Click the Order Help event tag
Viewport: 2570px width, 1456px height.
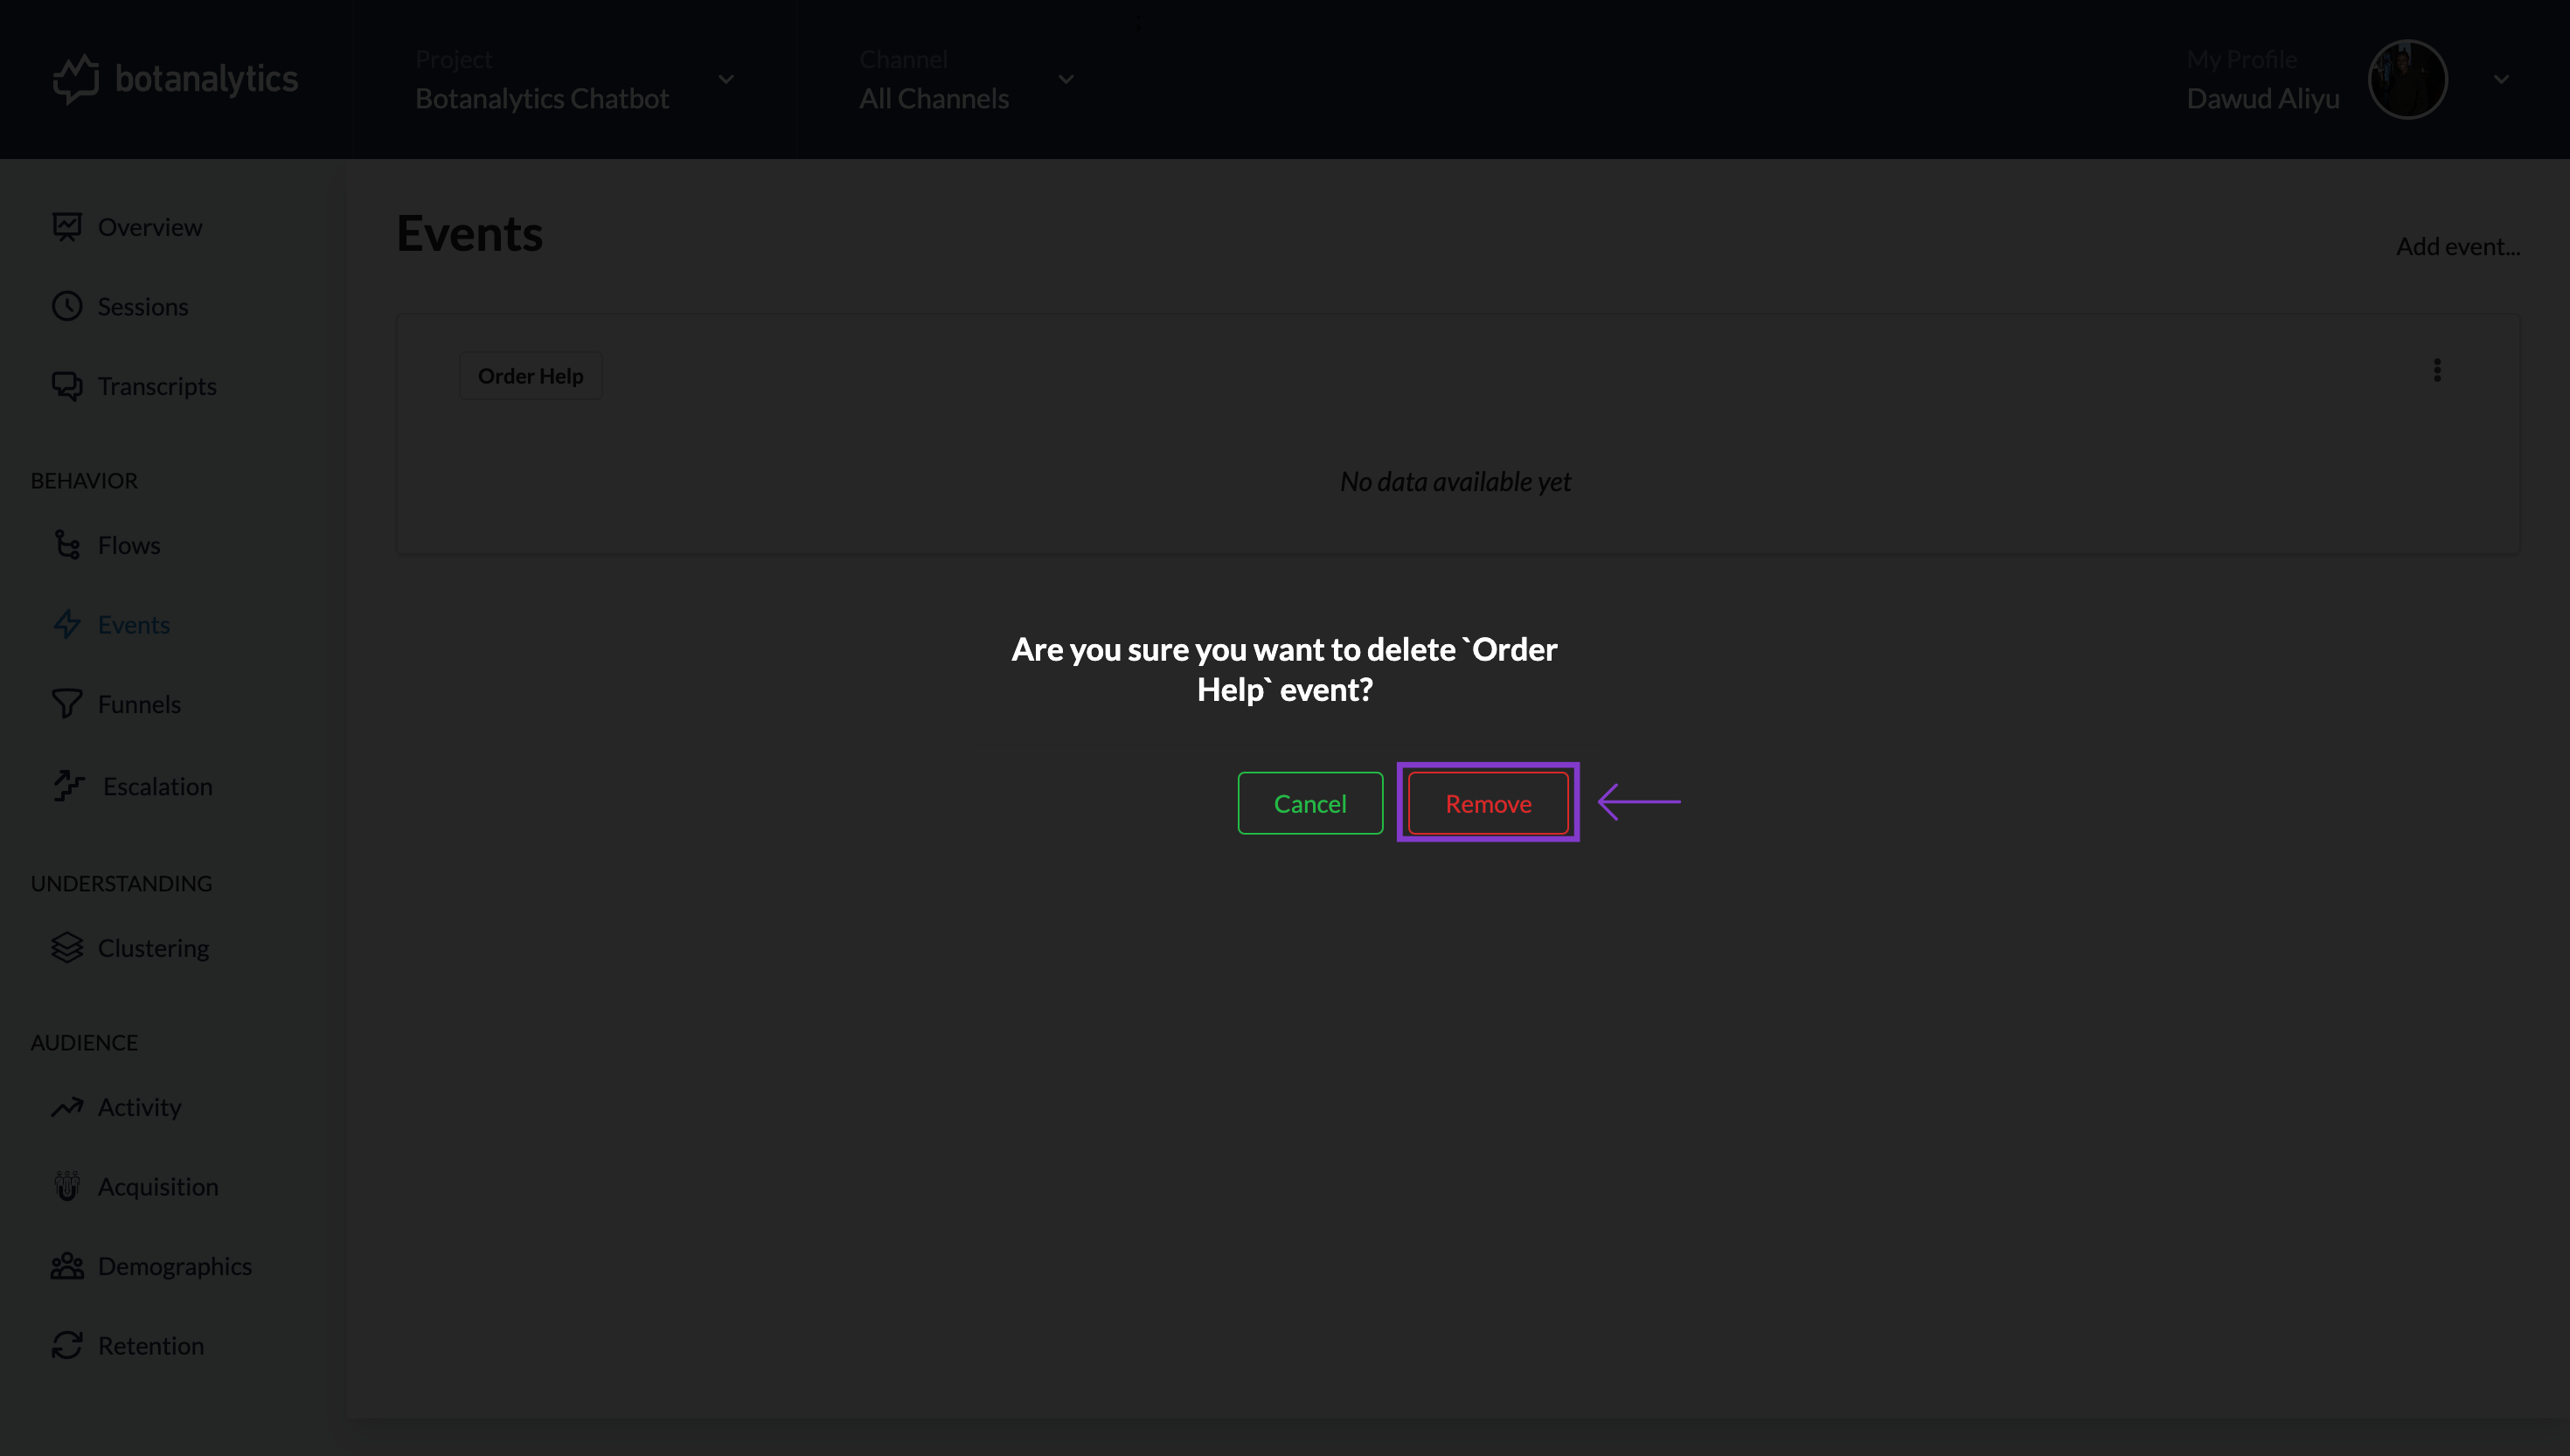[x=530, y=374]
